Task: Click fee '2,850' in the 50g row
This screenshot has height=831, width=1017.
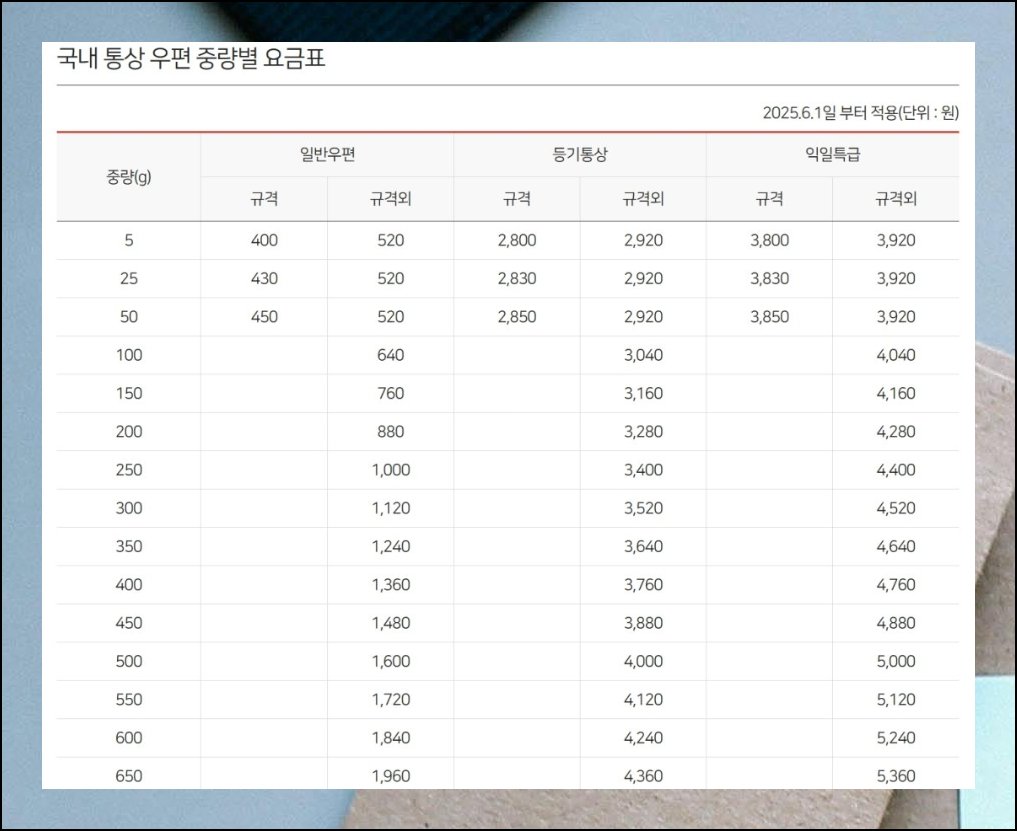Action: (x=517, y=317)
